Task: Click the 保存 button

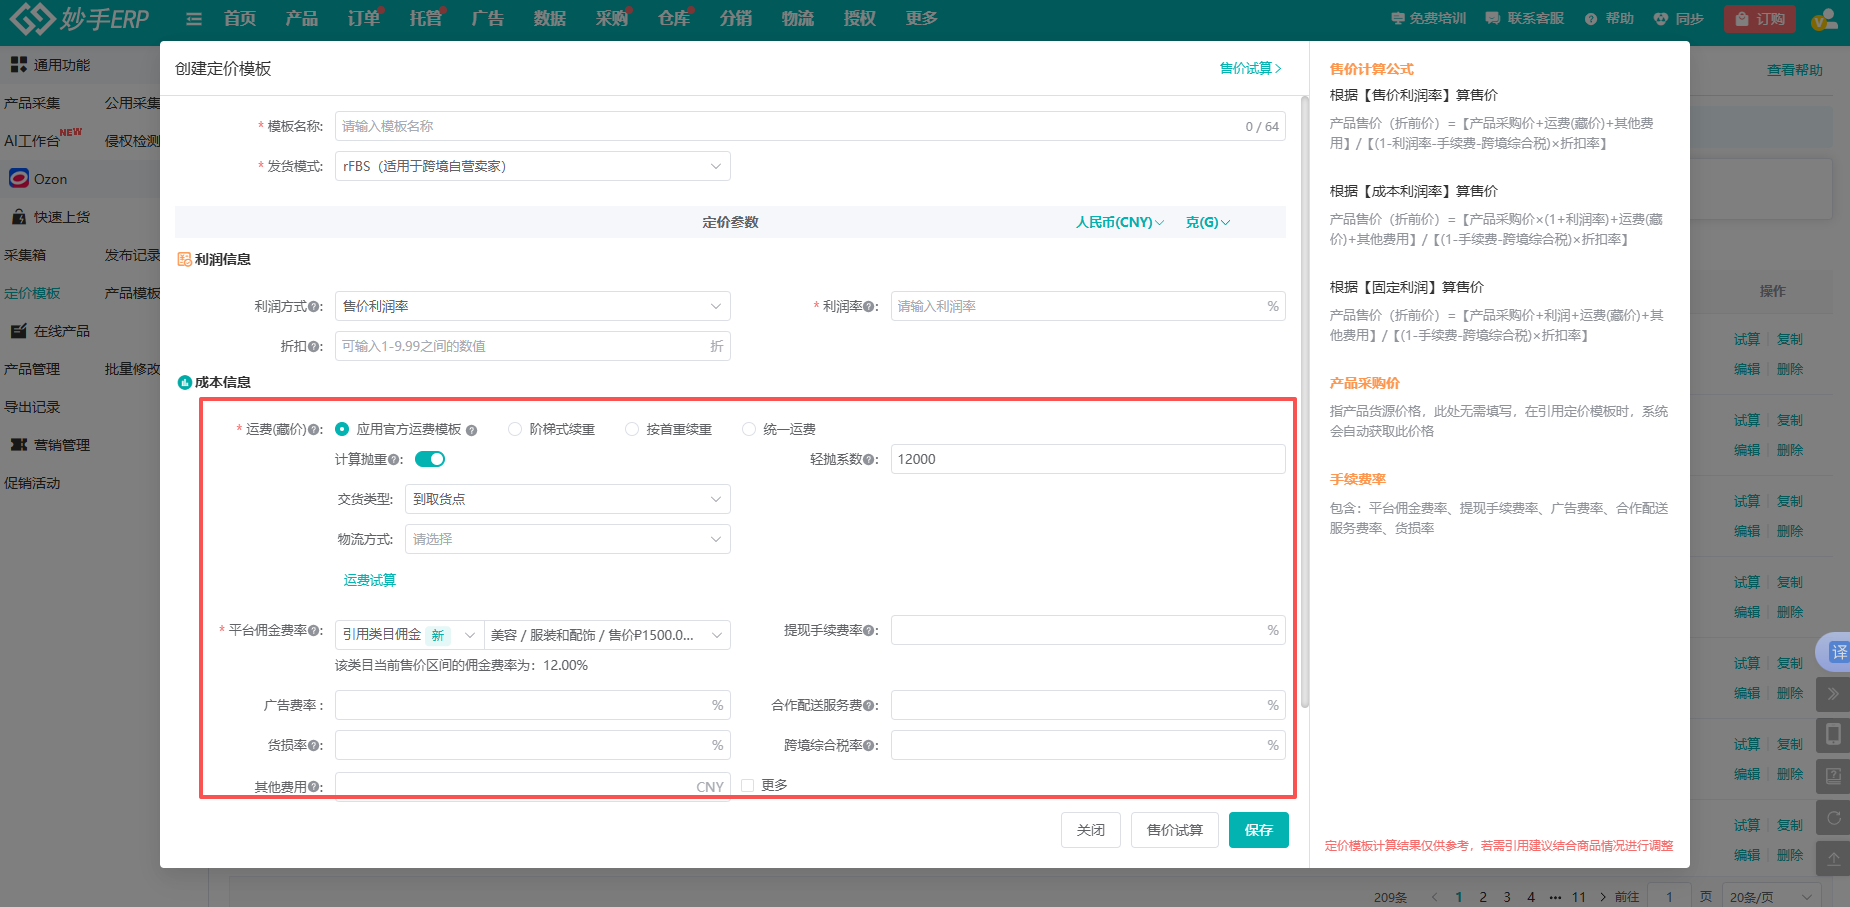Action: coord(1258,830)
